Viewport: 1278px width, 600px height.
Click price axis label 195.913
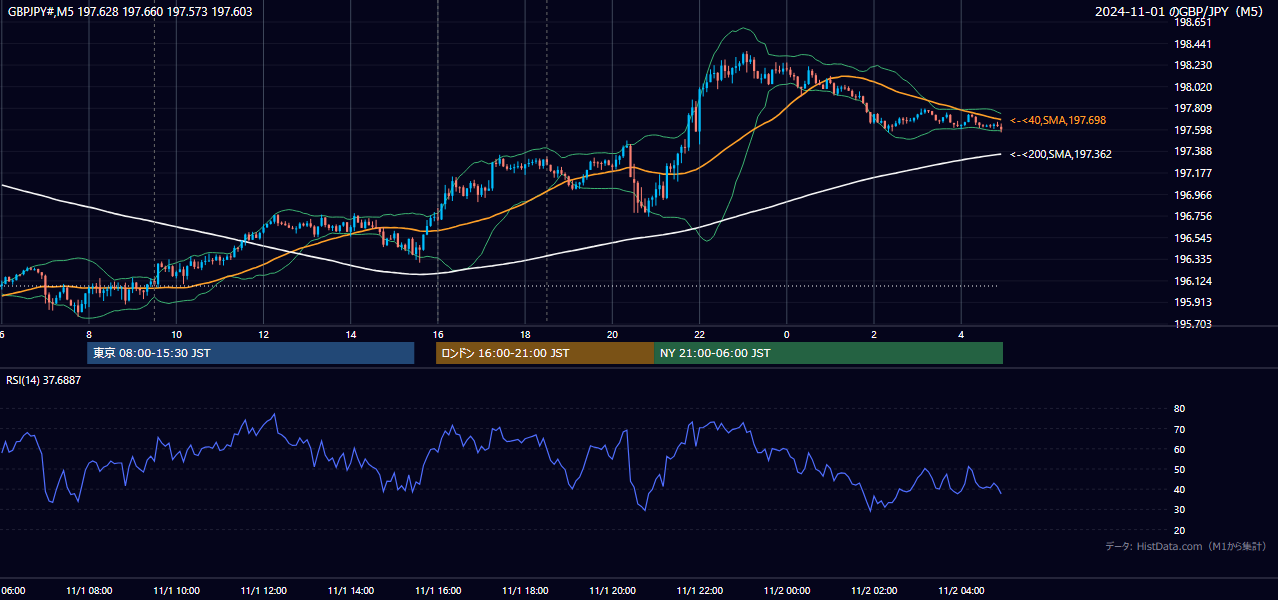[x=1193, y=302]
